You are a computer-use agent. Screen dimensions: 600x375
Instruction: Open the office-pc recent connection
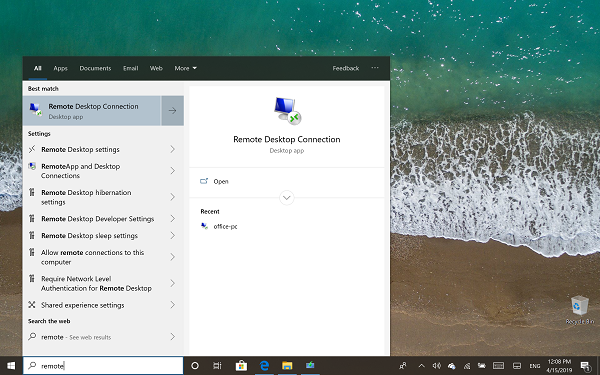[x=225, y=226]
